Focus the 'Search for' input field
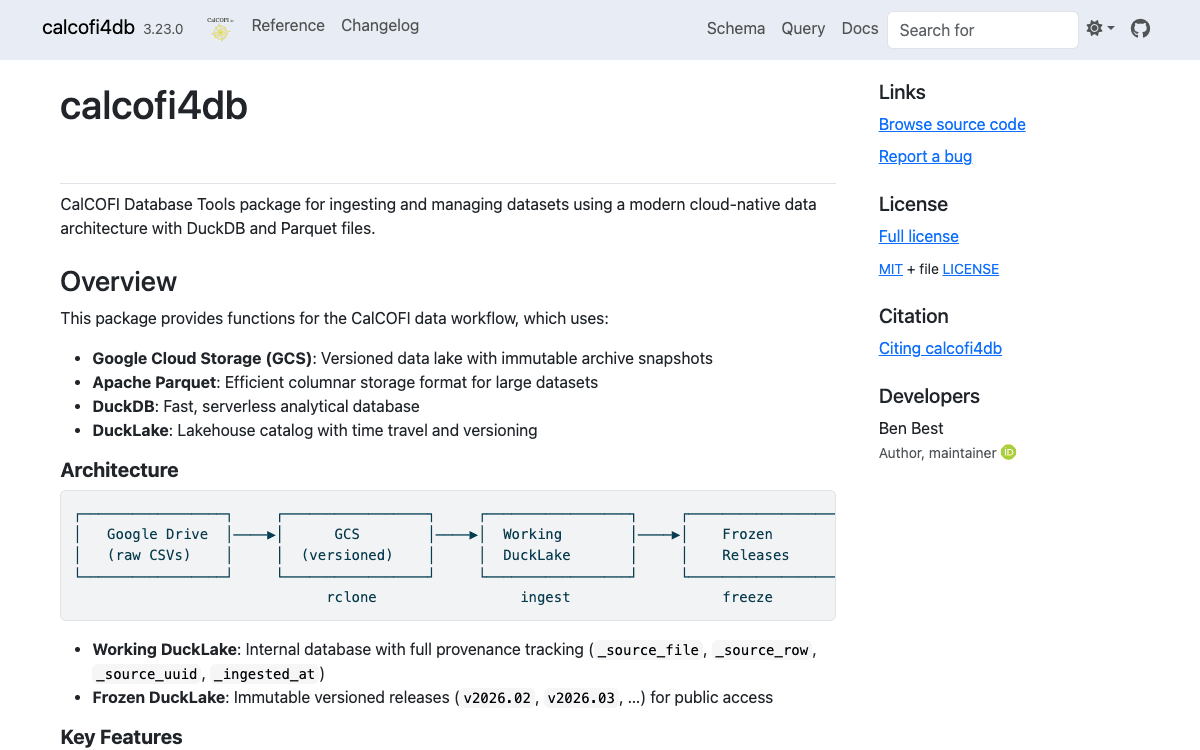Screen dimensions: 1200x750 coord(983,30)
